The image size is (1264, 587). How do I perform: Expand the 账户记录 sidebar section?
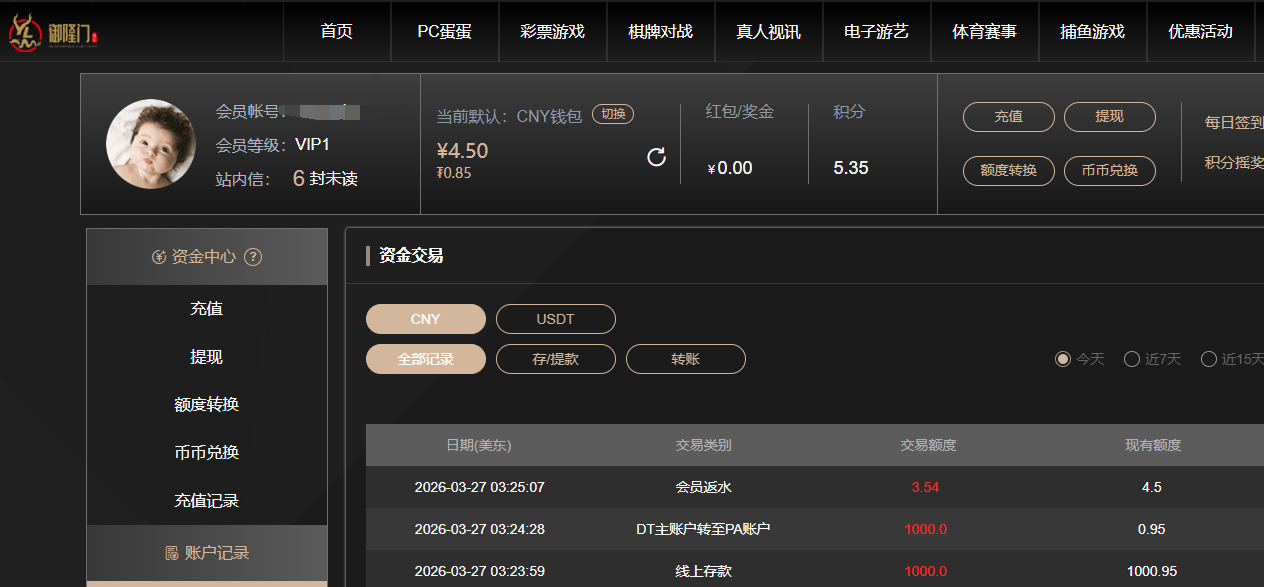pyautogui.click(x=206, y=553)
